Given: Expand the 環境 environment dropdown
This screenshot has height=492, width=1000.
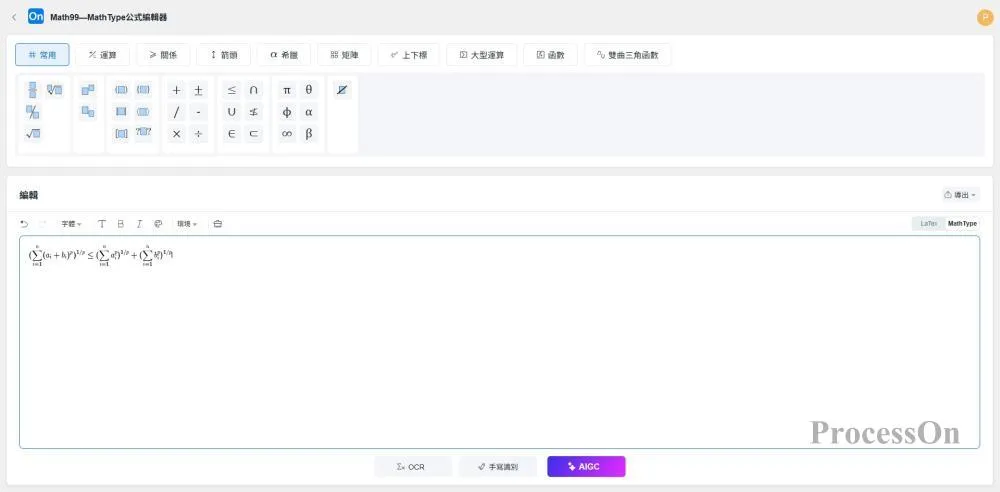Looking at the screenshot, I should pos(187,224).
